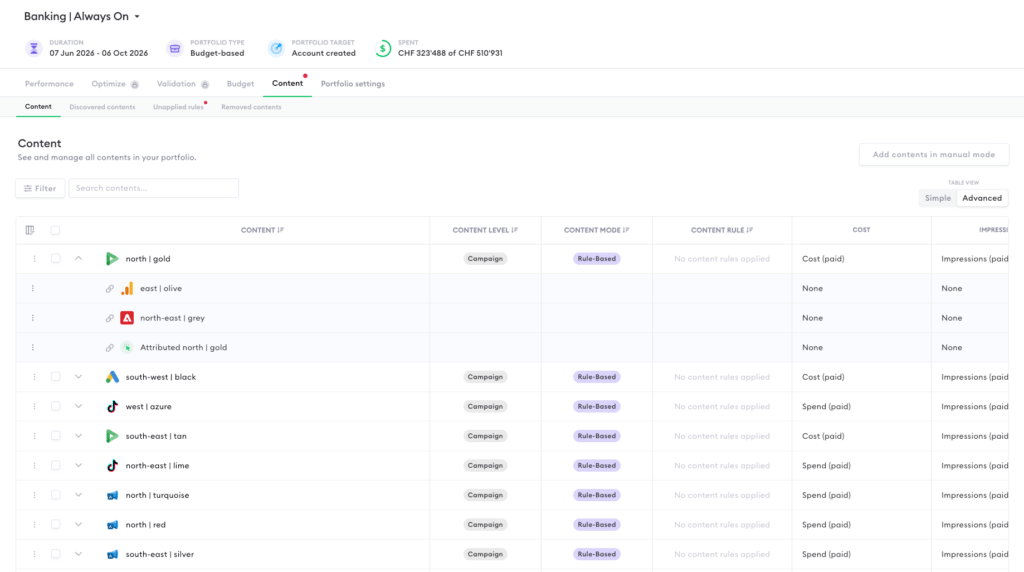The height and width of the screenshot is (572, 1024).
Task: Select the south-east | tan checkbox
Action: click(x=56, y=436)
